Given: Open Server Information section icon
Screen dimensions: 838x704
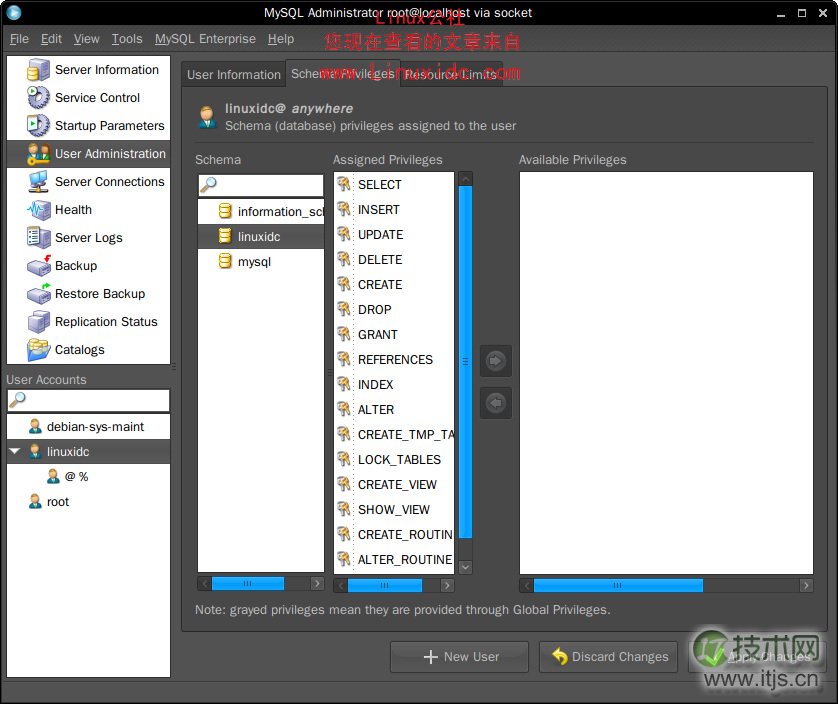Looking at the screenshot, I should [38, 69].
